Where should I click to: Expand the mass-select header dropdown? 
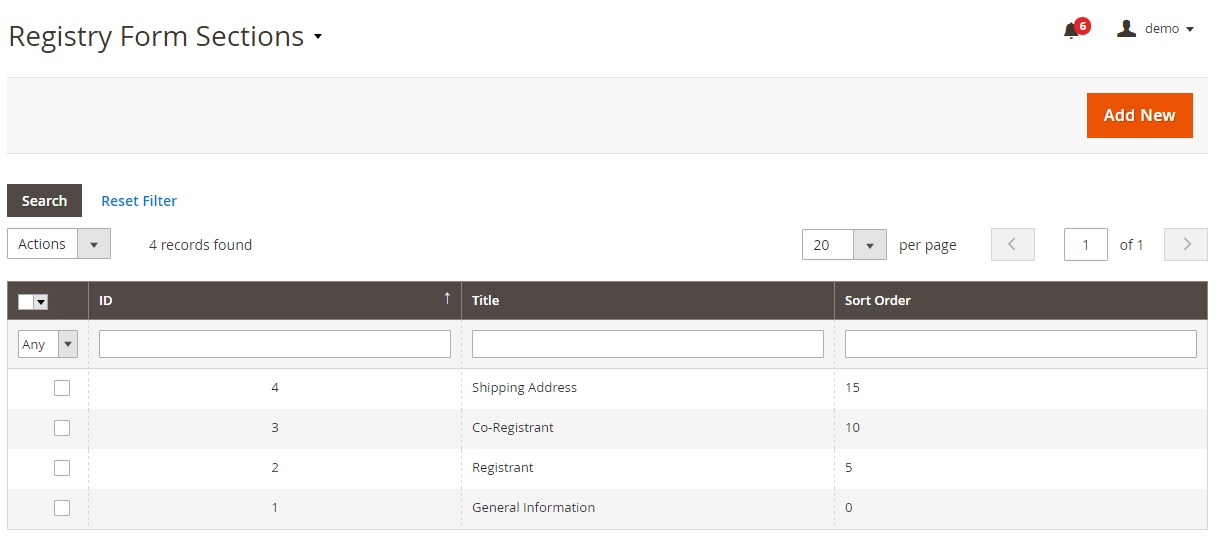click(42, 302)
